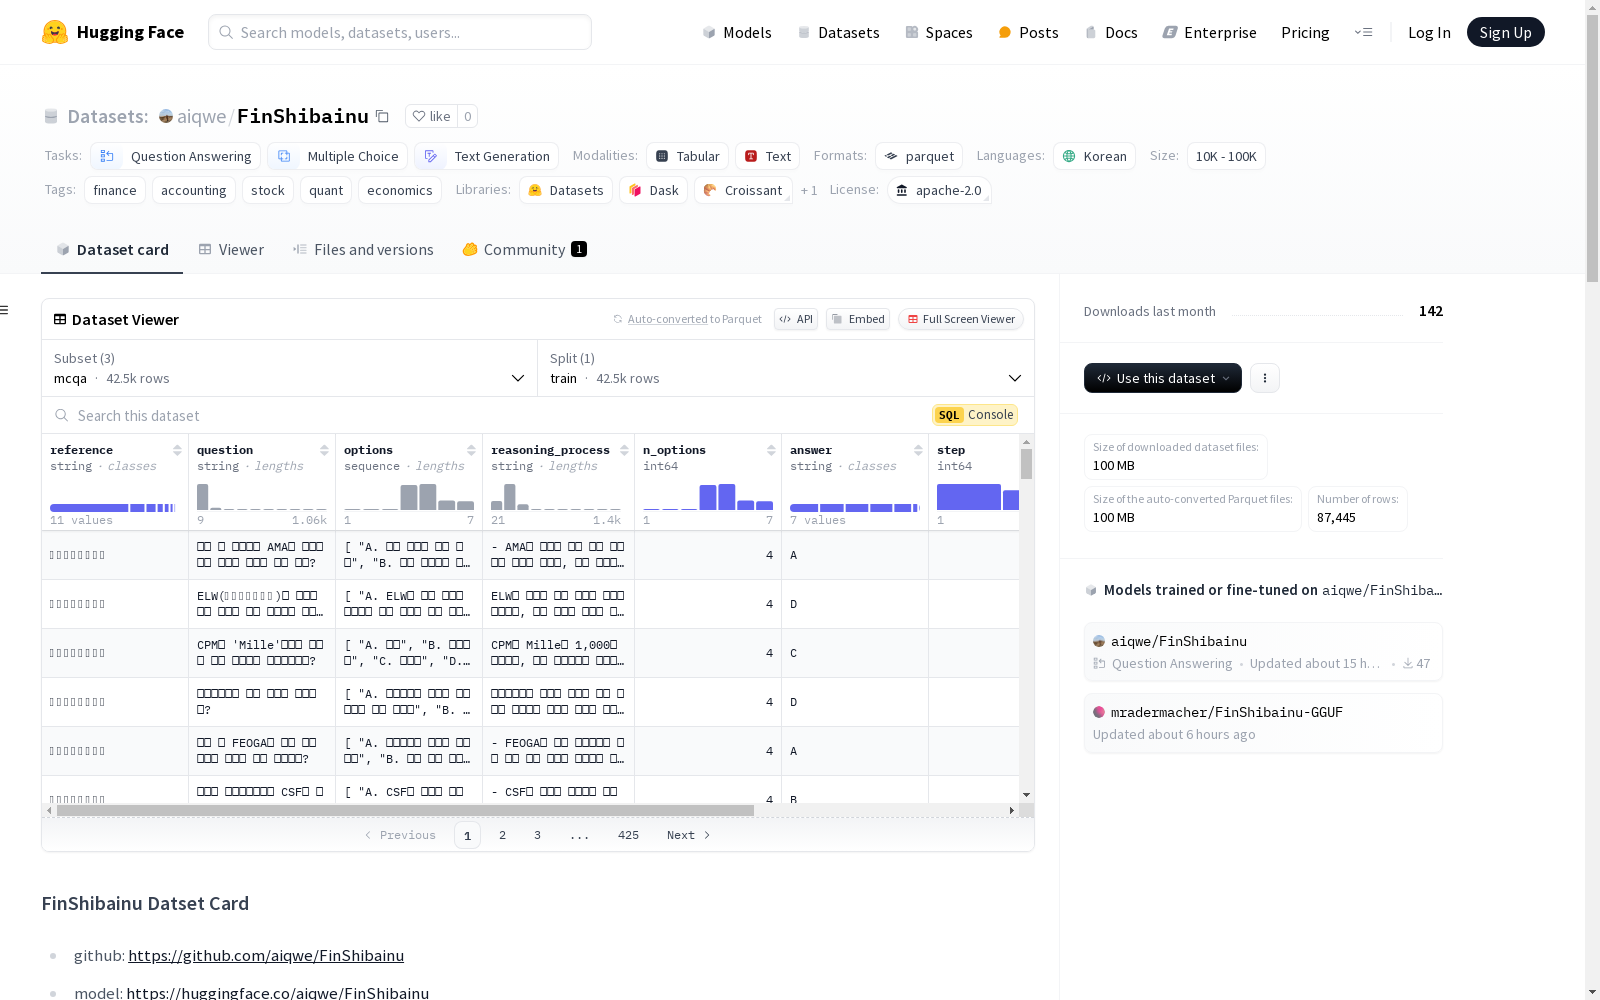Open Models in the top navigation
Image resolution: width=1600 pixels, height=1000 pixels.
737,32
